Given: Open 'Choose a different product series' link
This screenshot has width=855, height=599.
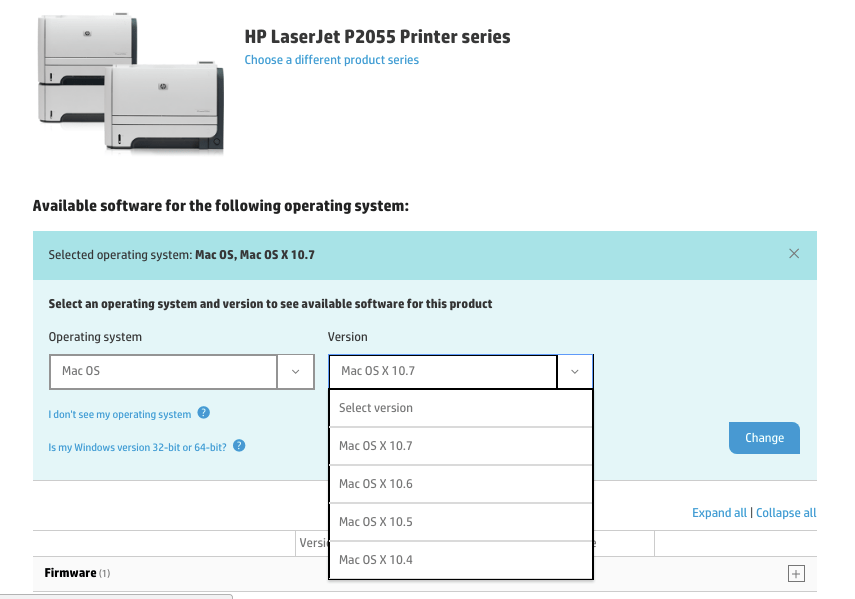Looking at the screenshot, I should [x=332, y=60].
